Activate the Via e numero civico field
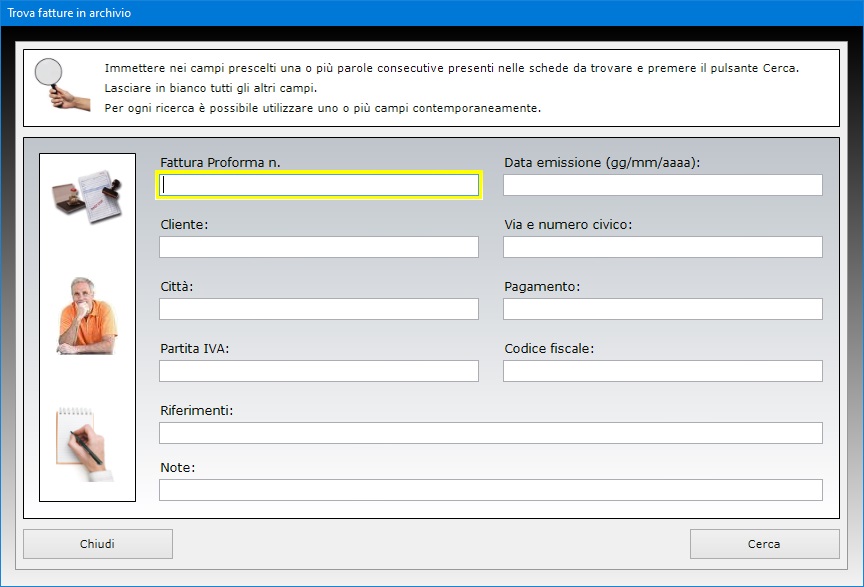 [x=662, y=247]
